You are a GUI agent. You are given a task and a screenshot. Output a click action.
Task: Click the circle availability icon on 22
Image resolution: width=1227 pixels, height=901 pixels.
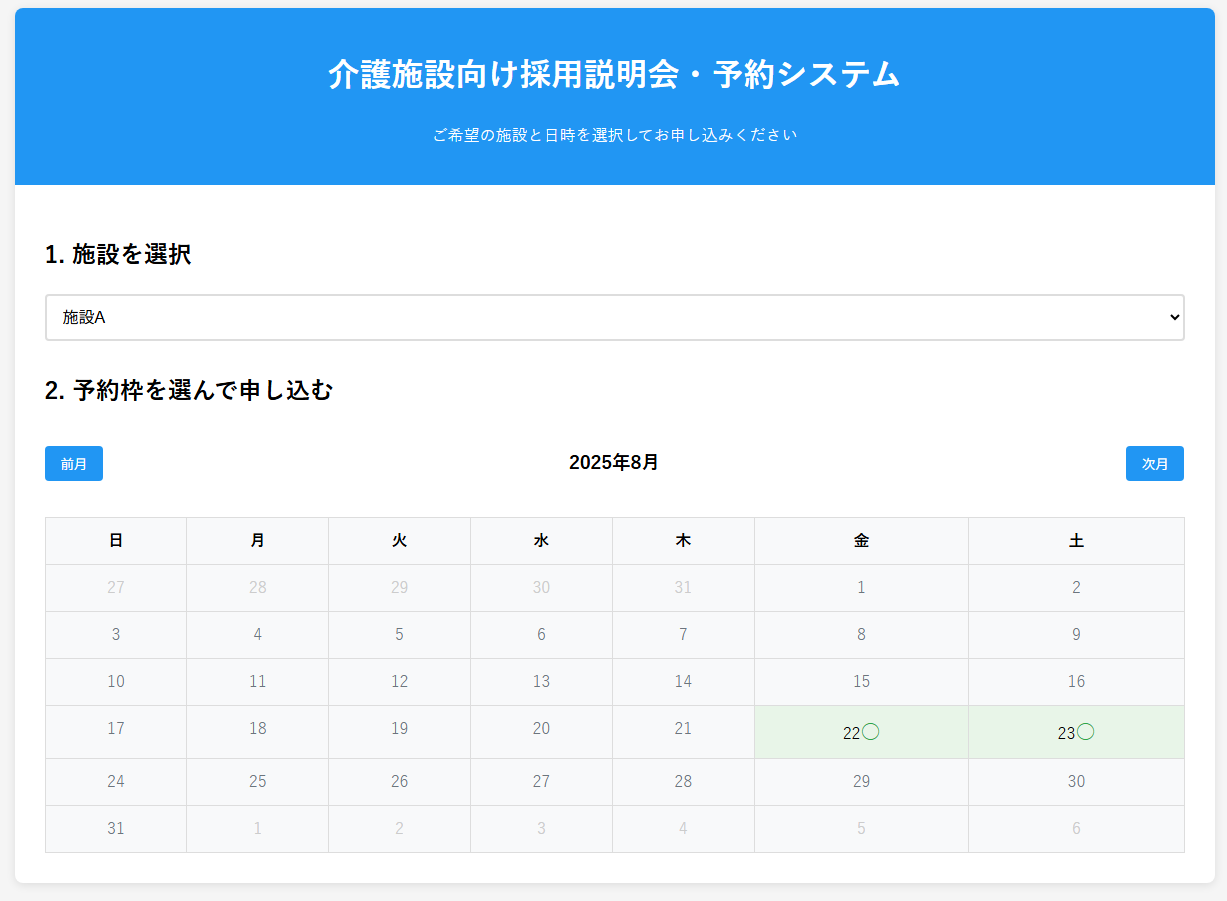point(871,732)
